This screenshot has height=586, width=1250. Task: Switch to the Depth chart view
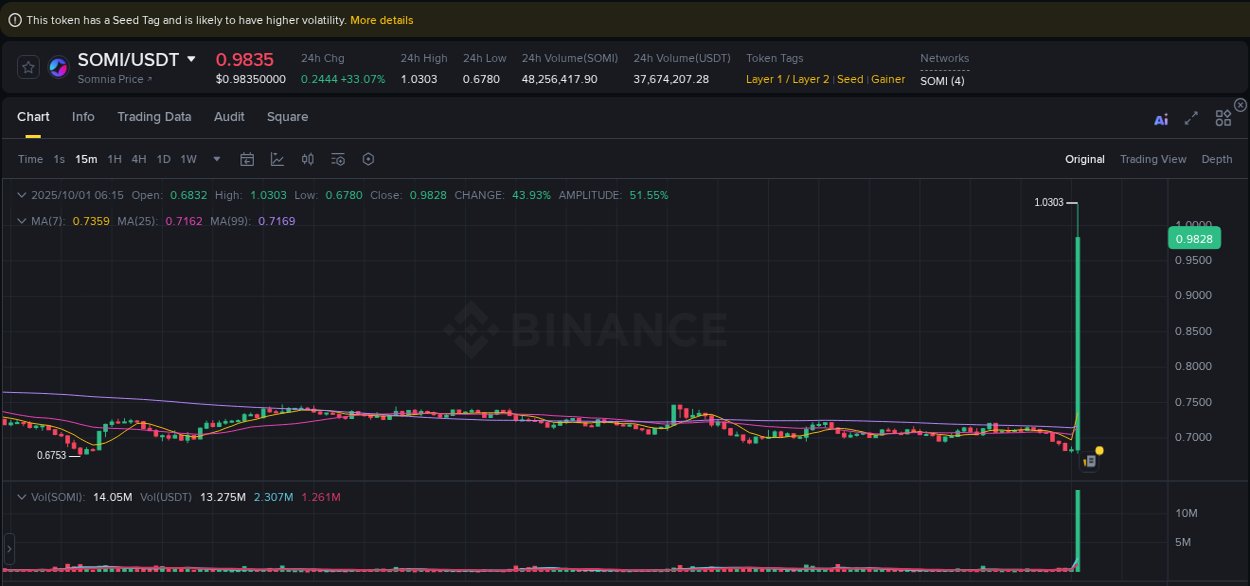click(1216, 159)
